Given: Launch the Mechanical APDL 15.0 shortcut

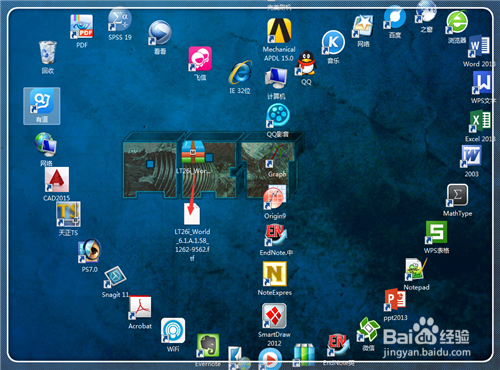Looking at the screenshot, I should (x=279, y=31).
